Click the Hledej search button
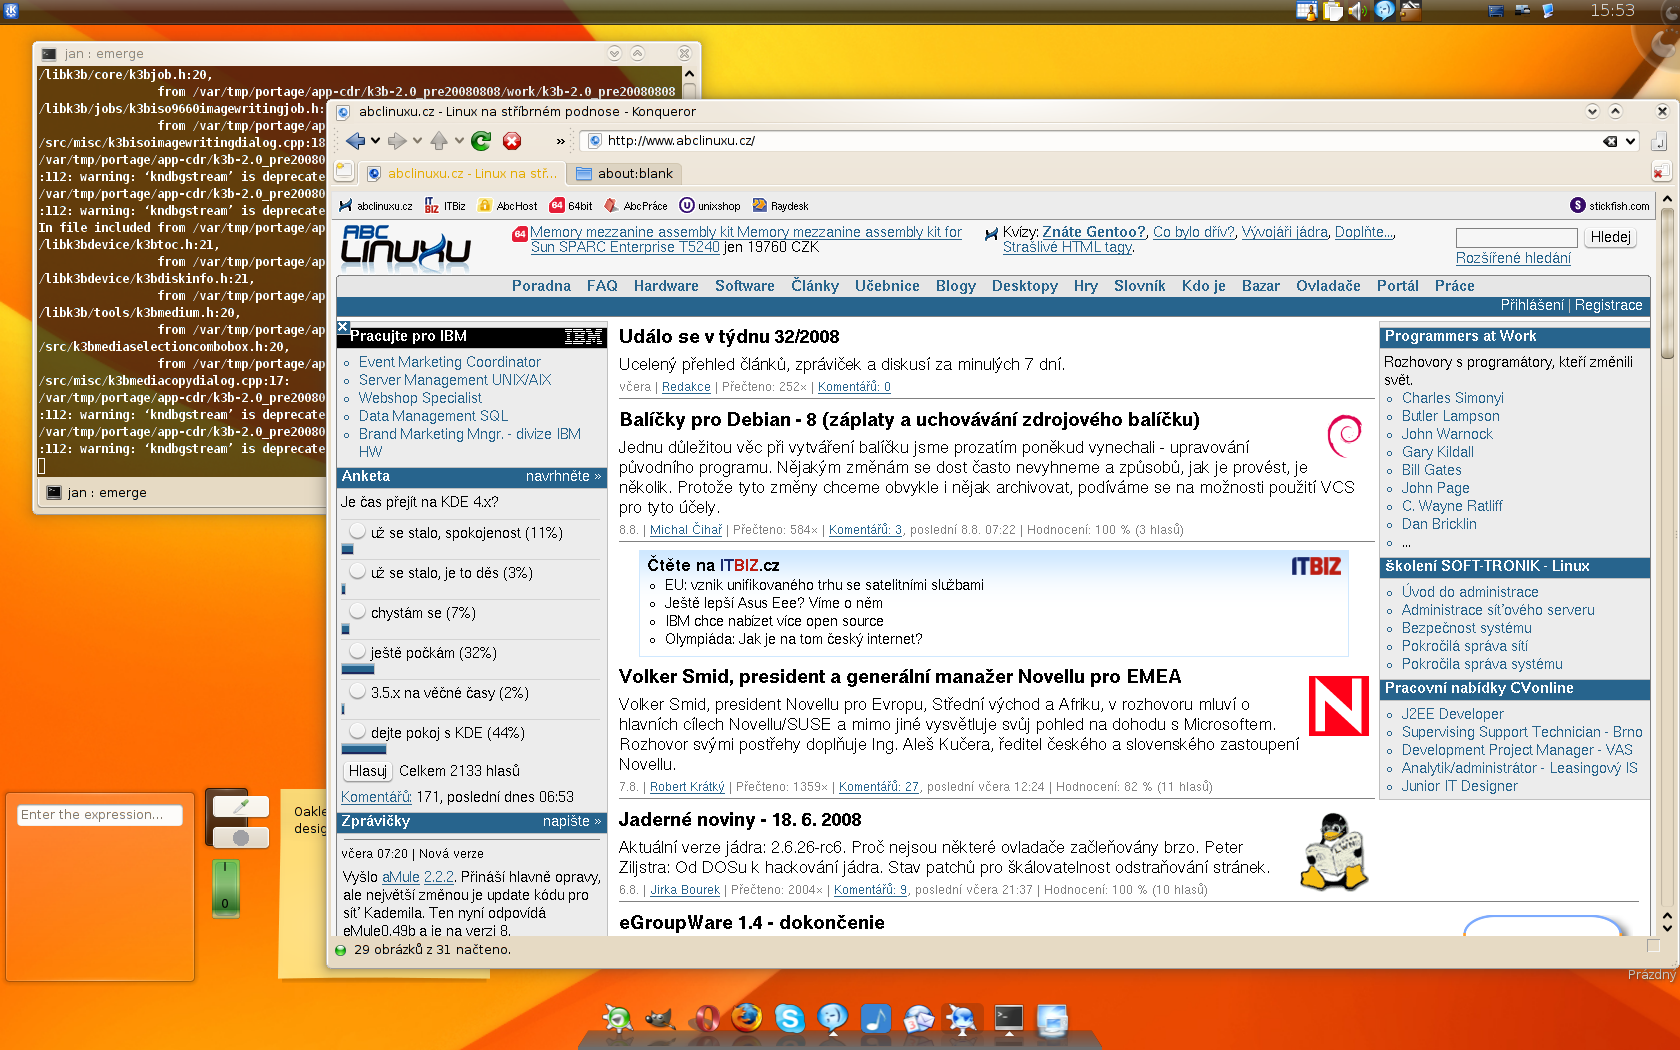The height and width of the screenshot is (1050, 1680). click(x=1610, y=237)
